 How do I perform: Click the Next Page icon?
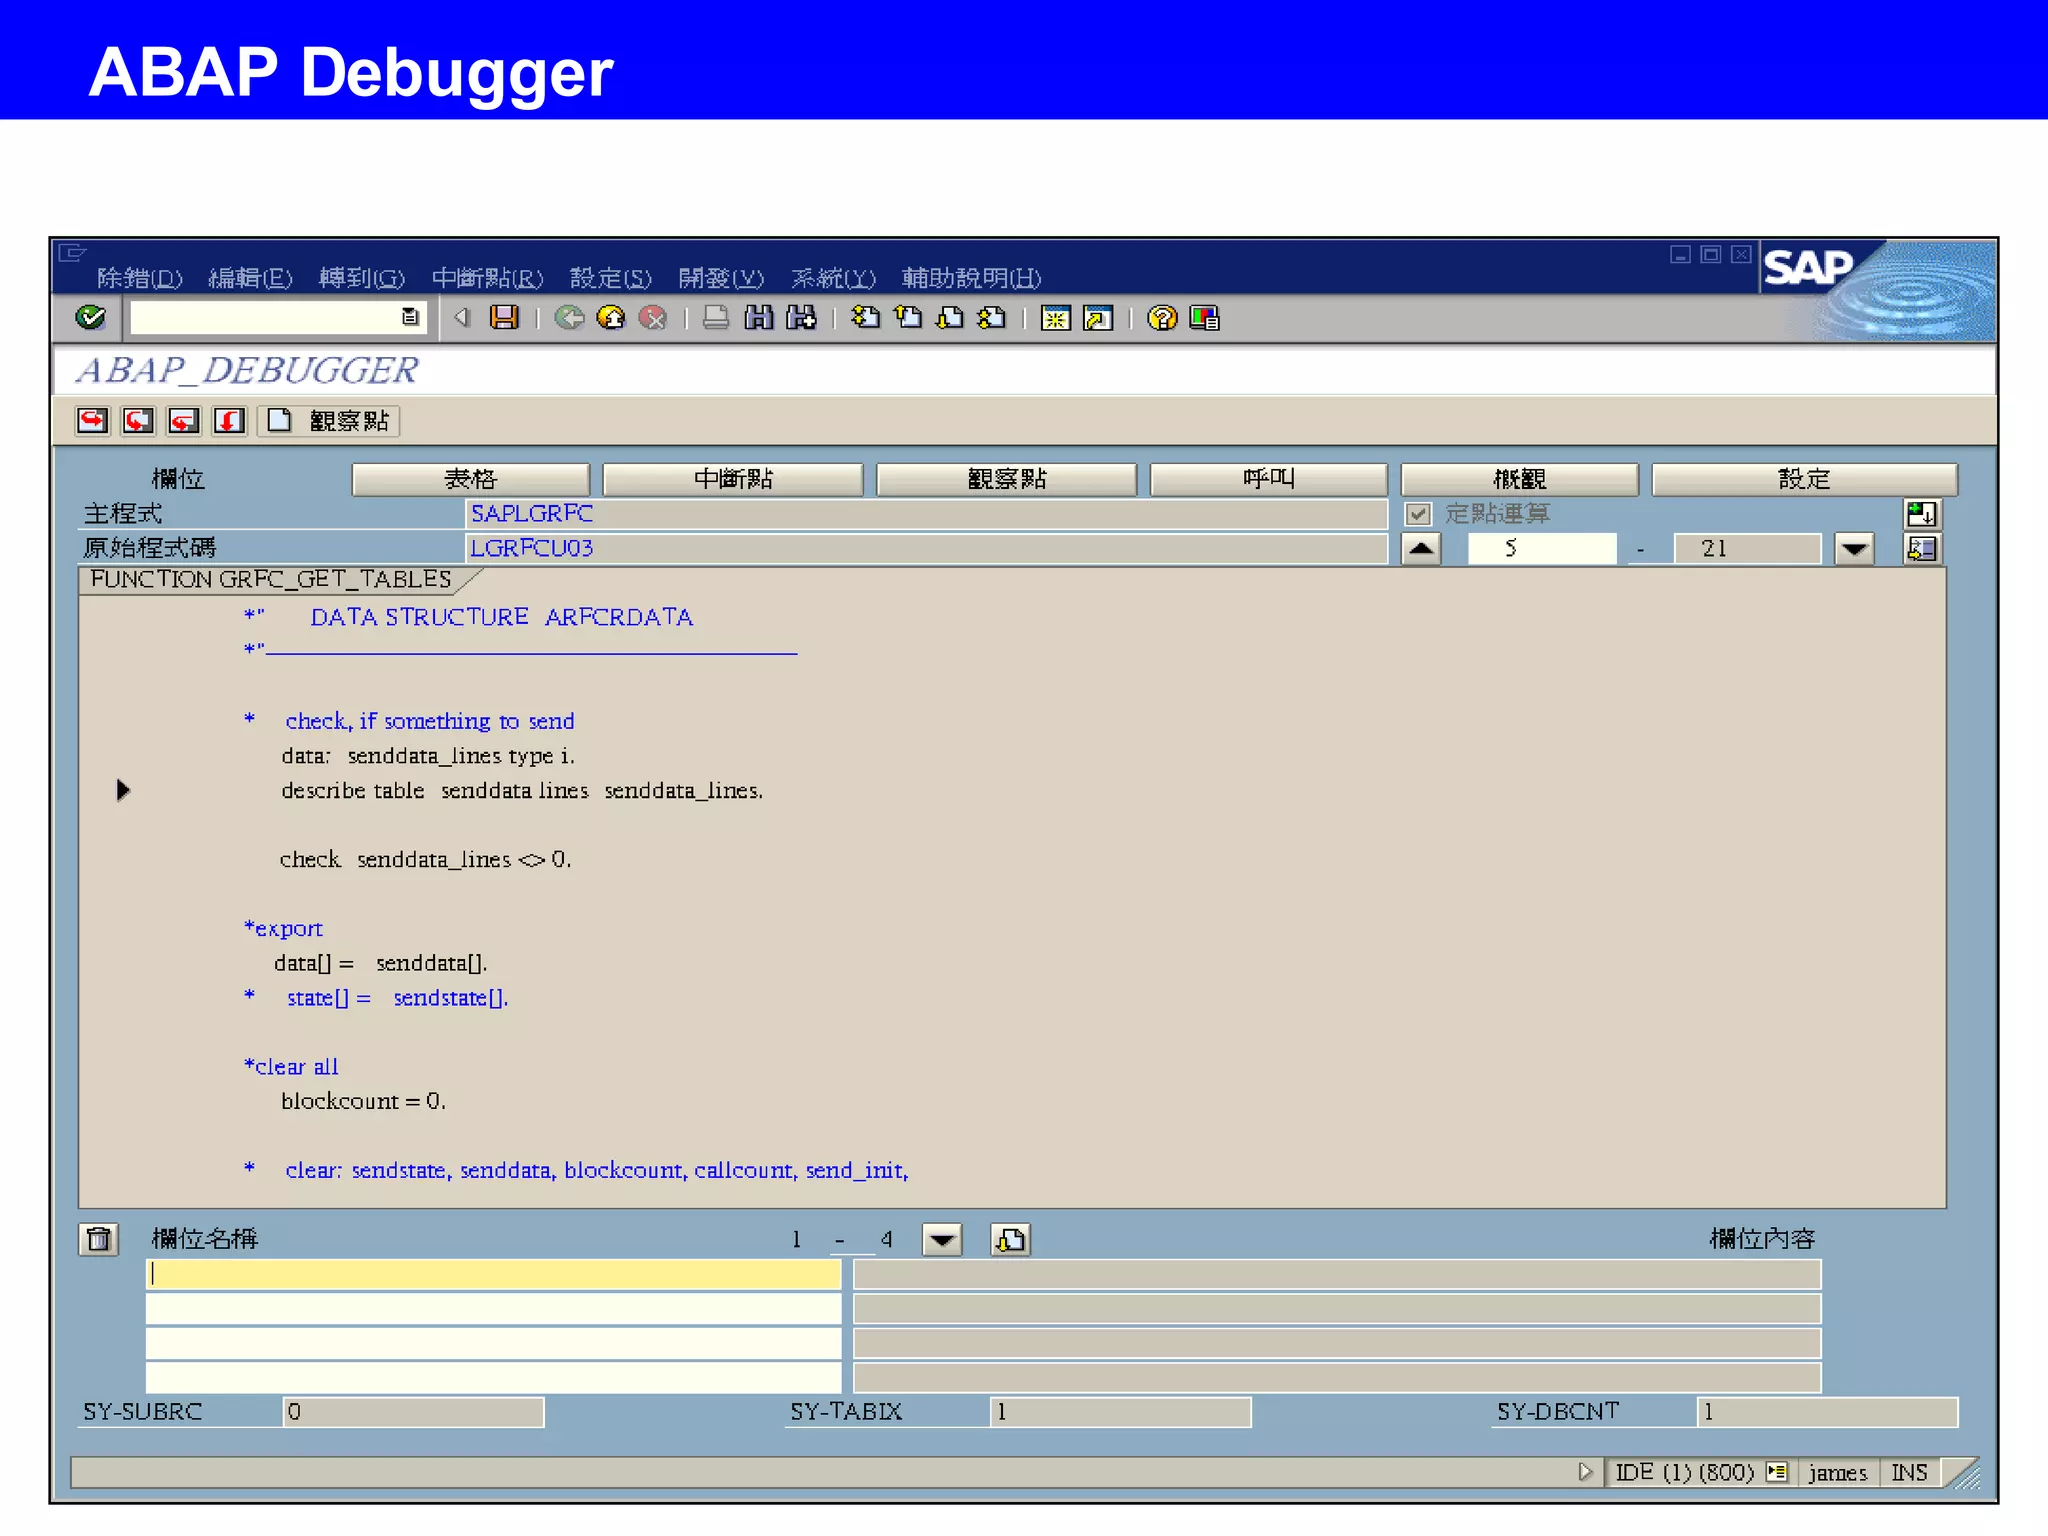950,318
